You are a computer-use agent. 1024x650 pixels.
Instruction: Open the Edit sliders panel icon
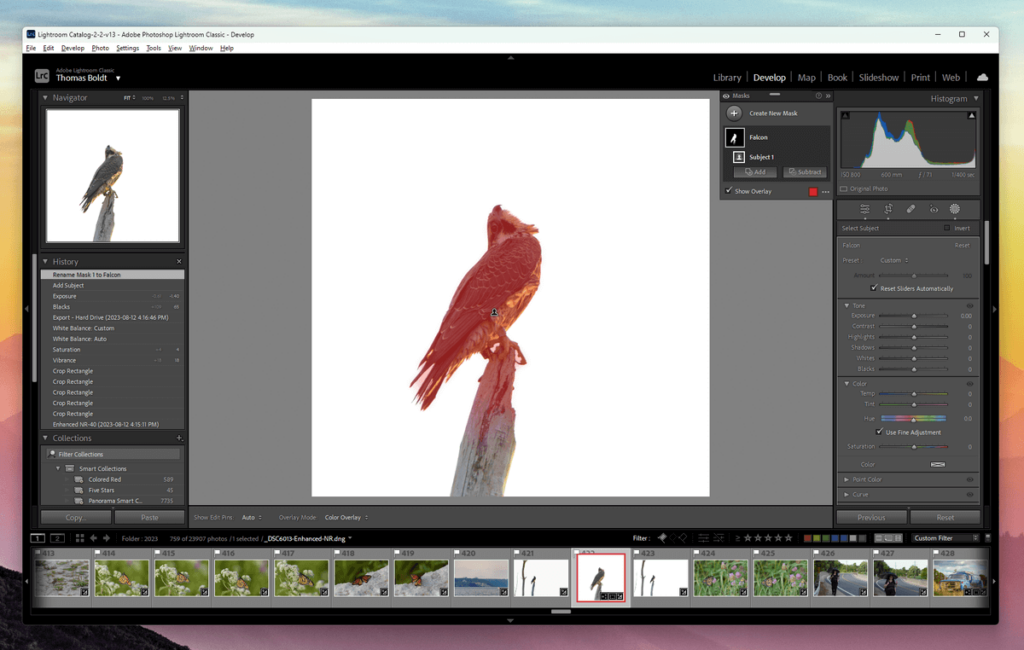[x=864, y=209]
